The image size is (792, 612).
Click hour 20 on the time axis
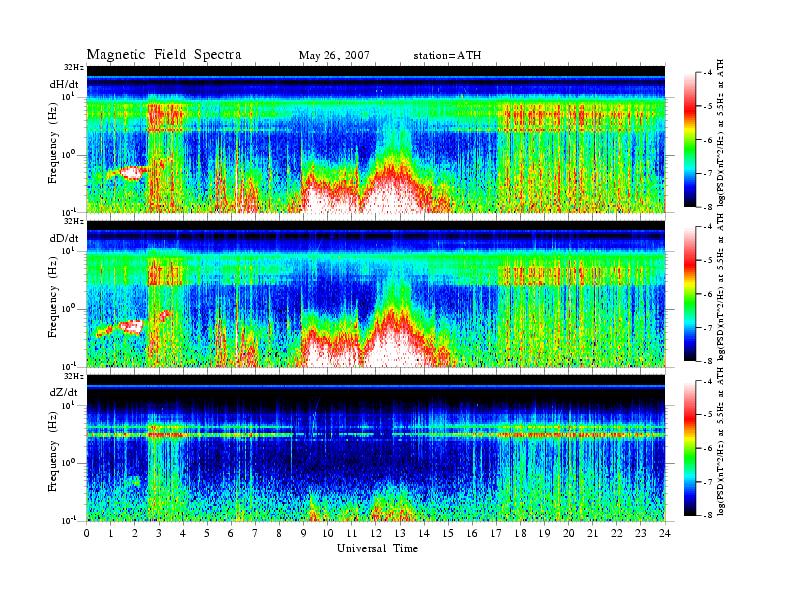pyautogui.click(x=569, y=534)
